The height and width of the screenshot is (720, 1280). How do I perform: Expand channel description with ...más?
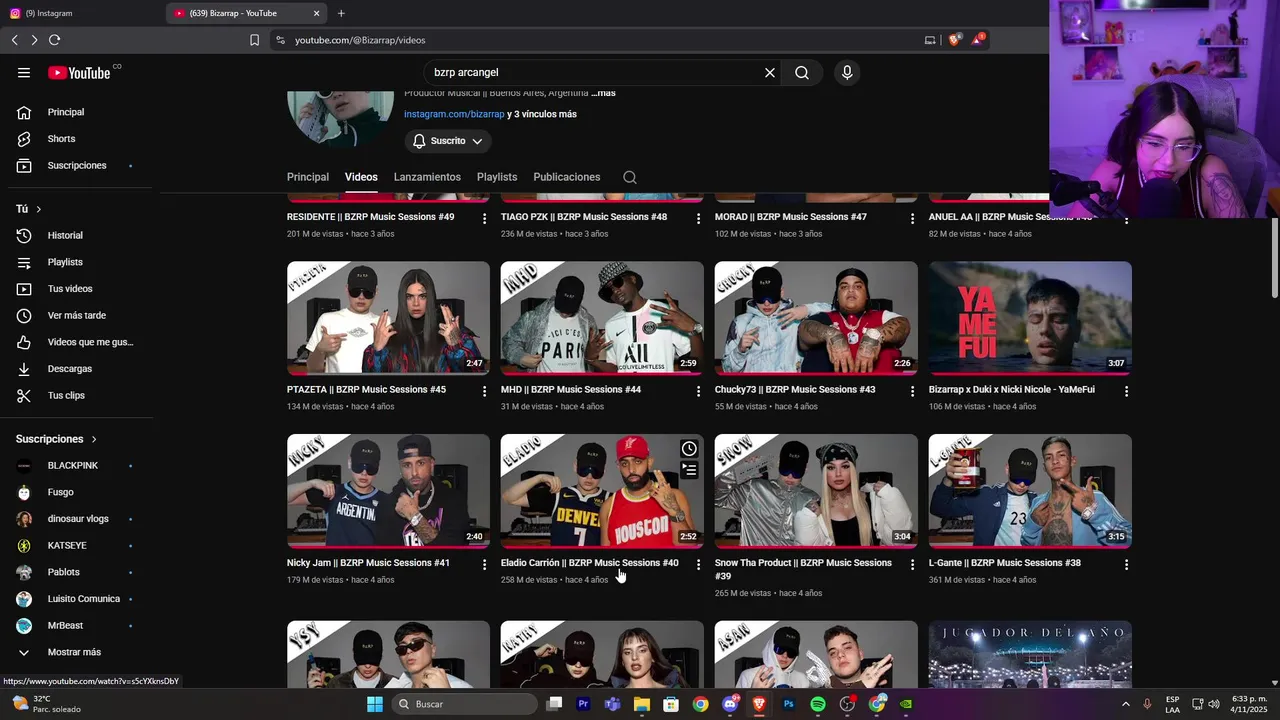pyautogui.click(x=603, y=93)
